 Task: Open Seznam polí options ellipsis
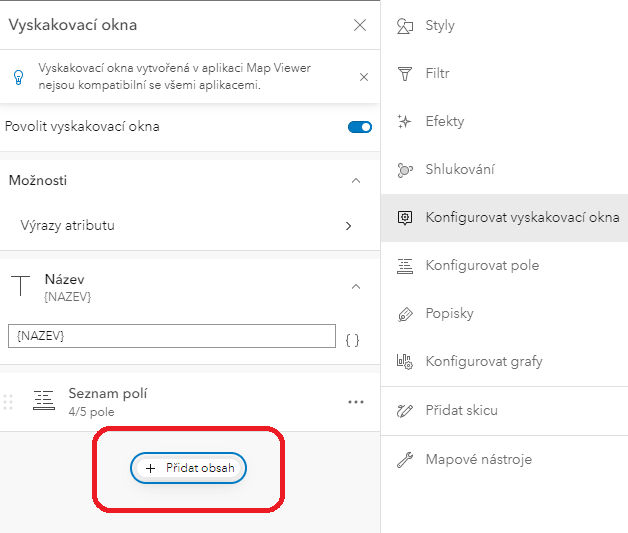356,402
